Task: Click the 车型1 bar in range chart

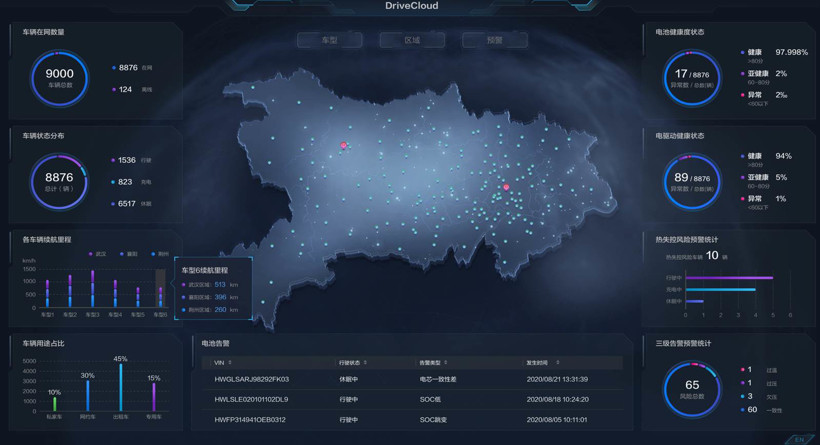Action: pyautogui.click(x=48, y=293)
